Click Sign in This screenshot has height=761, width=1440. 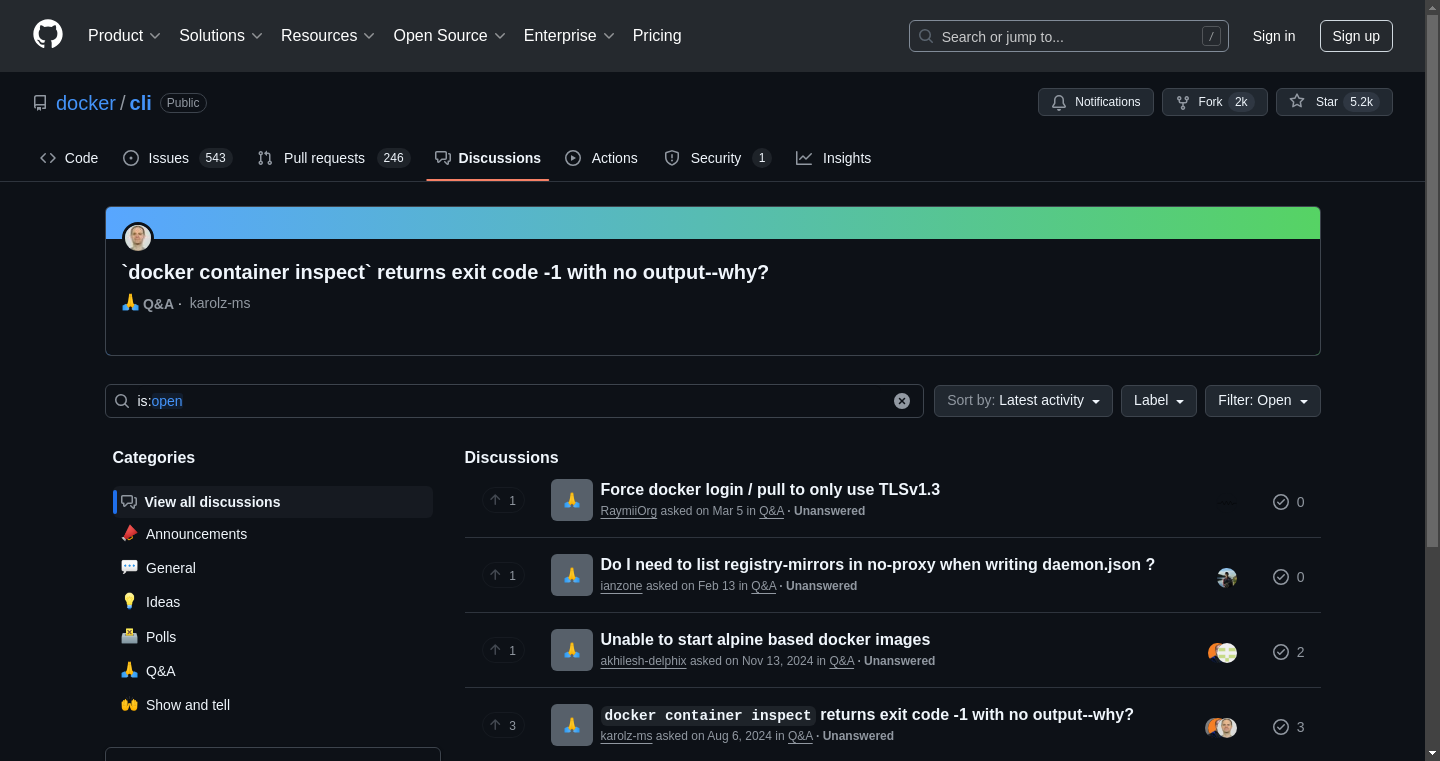(x=1274, y=36)
